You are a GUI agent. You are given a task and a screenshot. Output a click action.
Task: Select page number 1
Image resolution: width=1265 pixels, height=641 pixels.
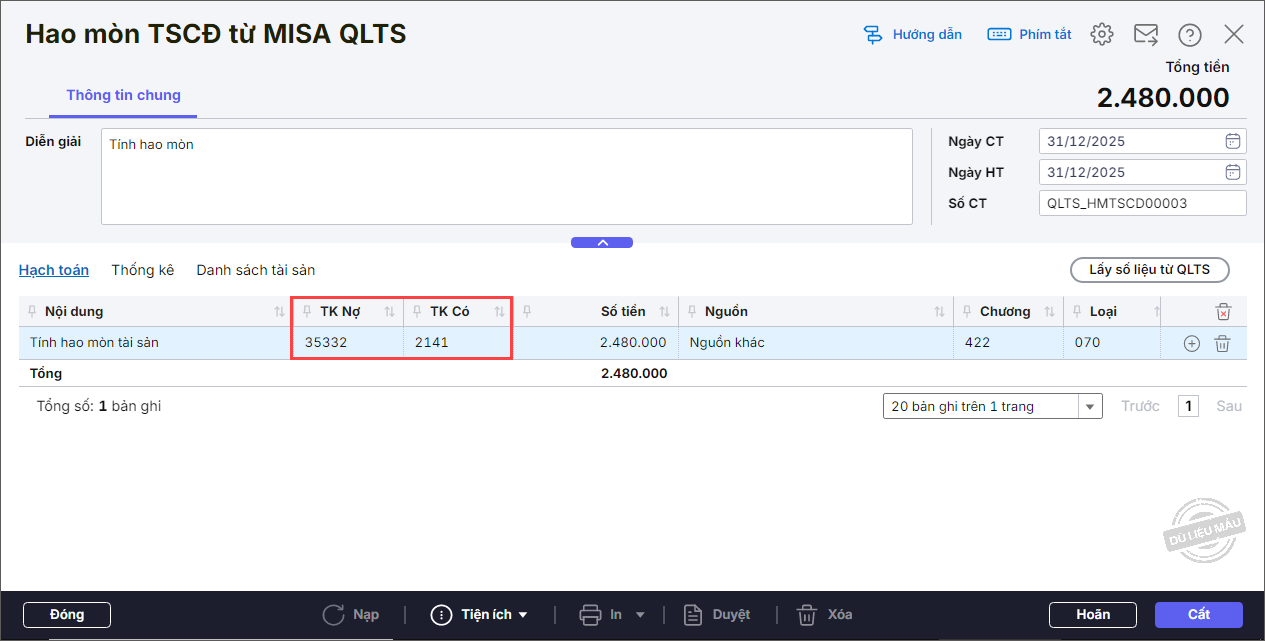point(1188,406)
